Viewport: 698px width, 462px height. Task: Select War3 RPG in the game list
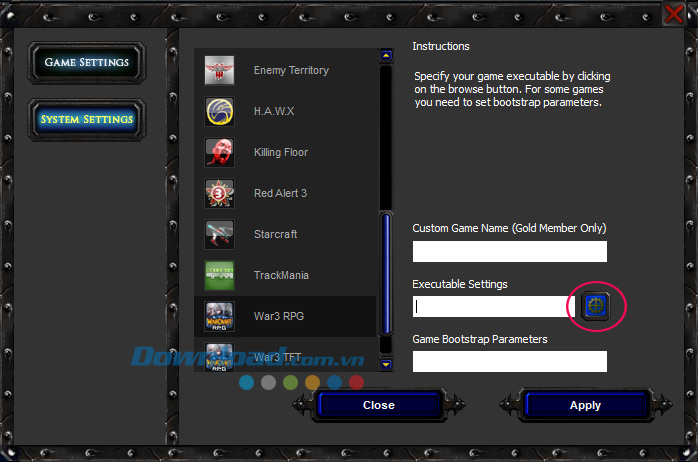285,316
